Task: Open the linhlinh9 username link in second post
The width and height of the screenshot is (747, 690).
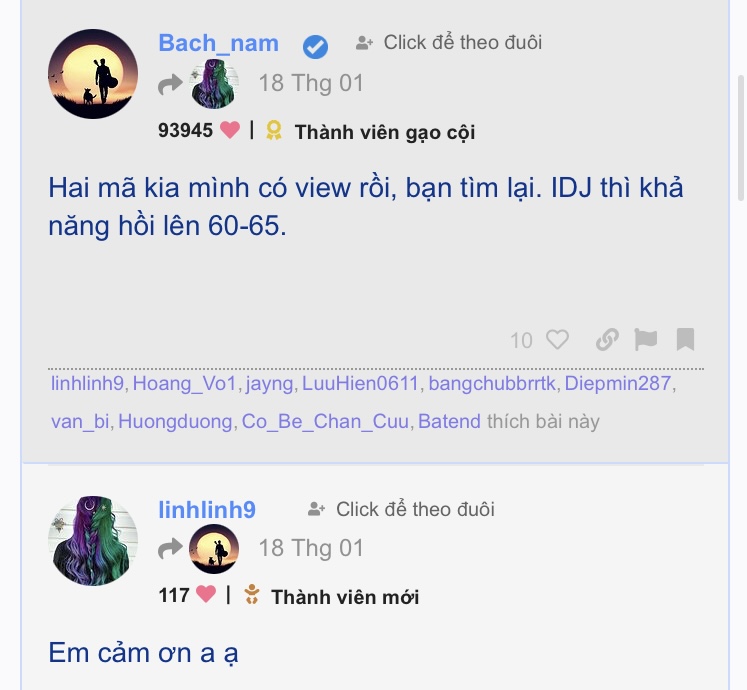Action: click(x=207, y=510)
